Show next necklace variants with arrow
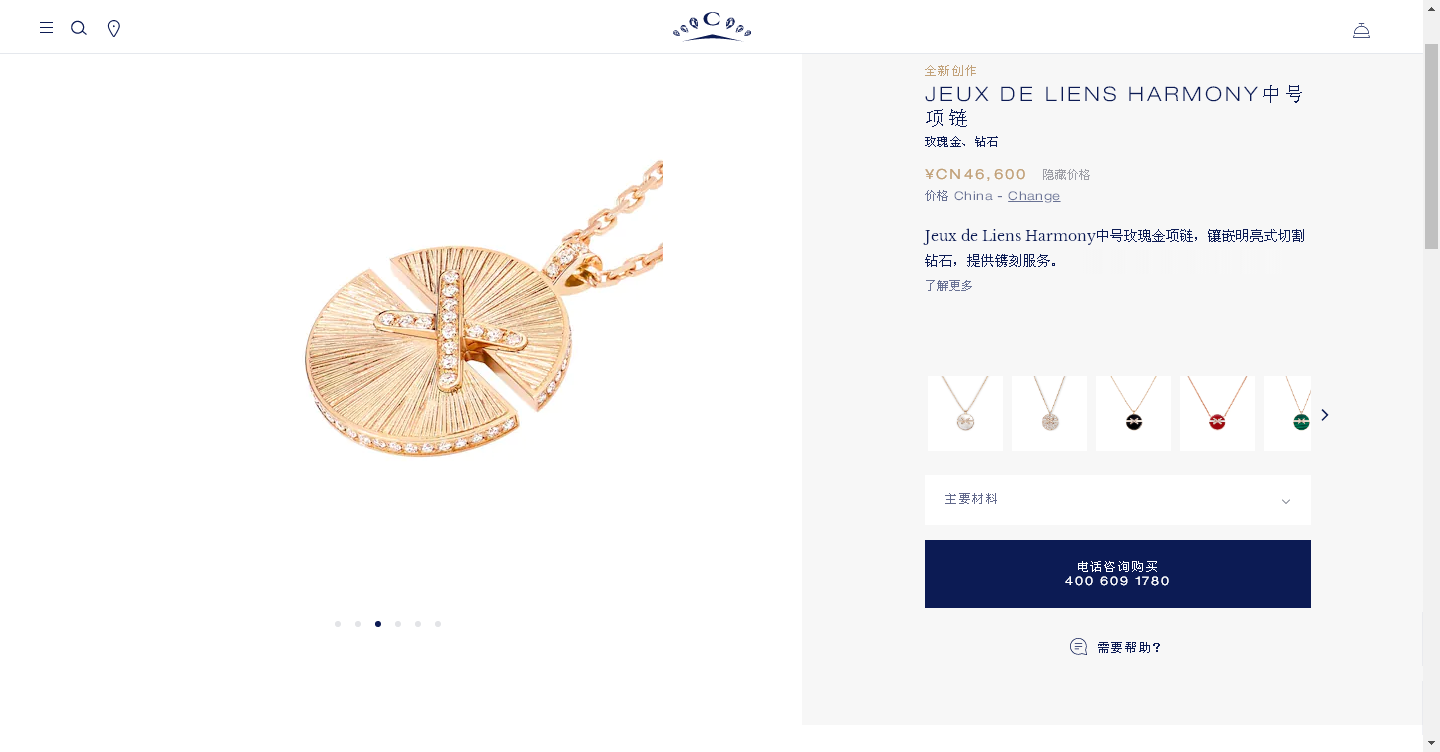Viewport: 1440px width, 752px height. [x=1325, y=414]
